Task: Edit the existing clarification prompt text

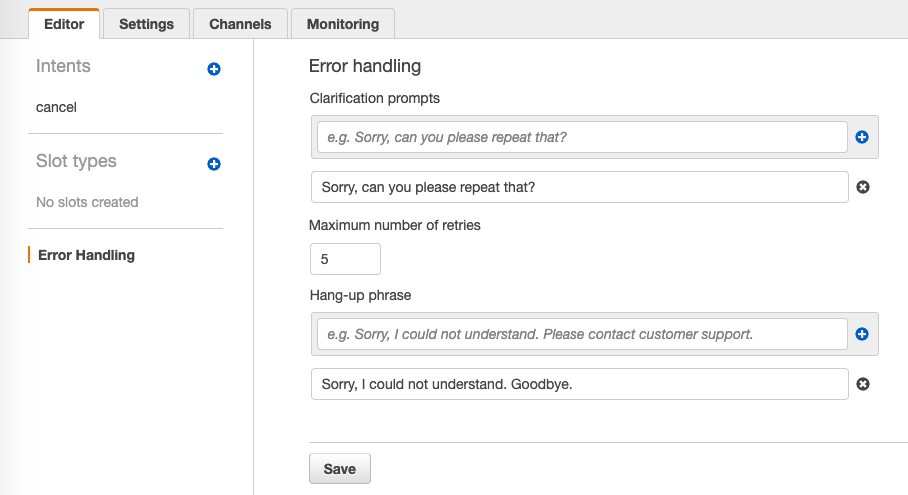Action: (580, 187)
